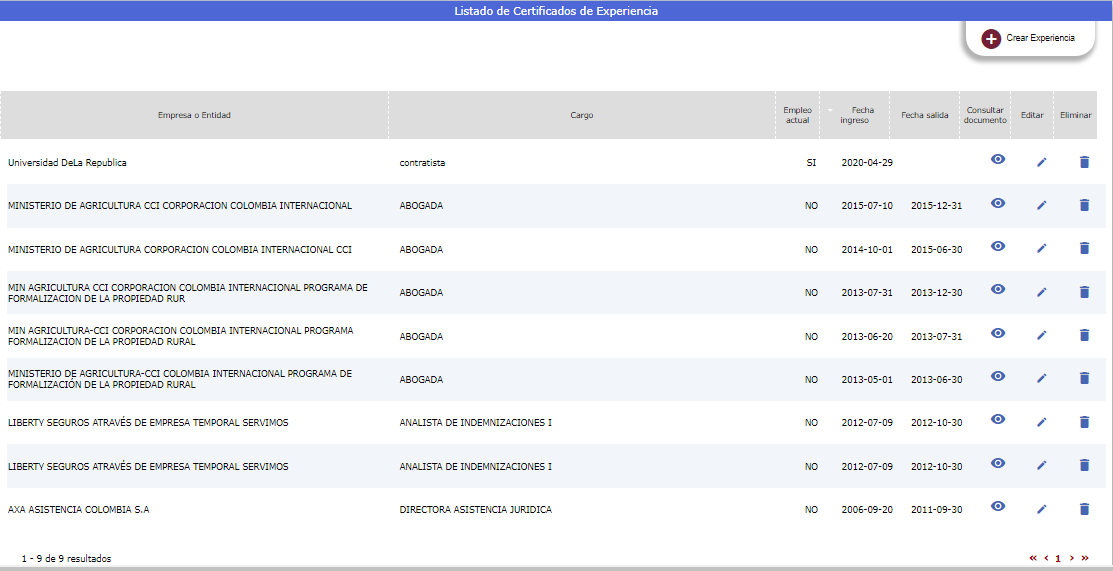Edit experience with entry date 2013-06-20
This screenshot has width=1113, height=571.
[1041, 335]
